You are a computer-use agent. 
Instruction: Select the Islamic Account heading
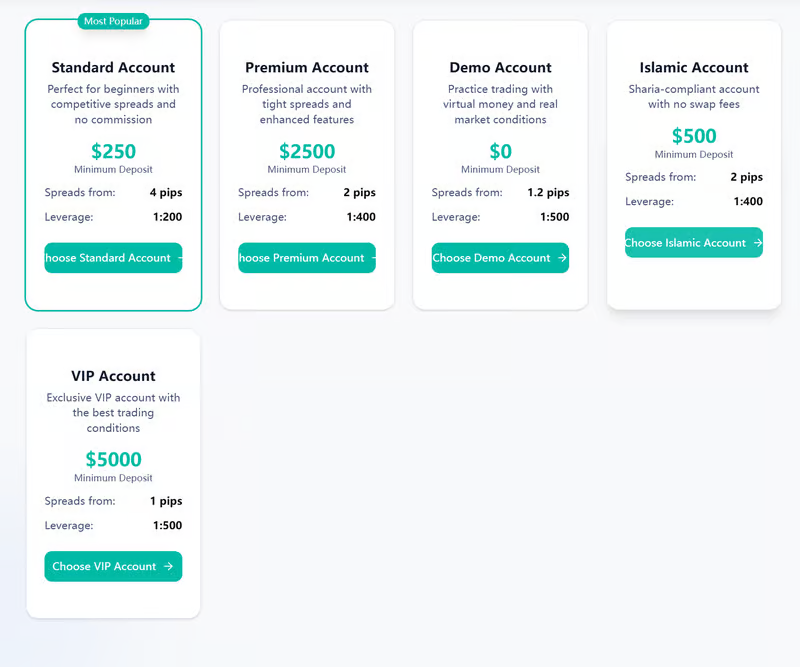pyautogui.click(x=694, y=68)
